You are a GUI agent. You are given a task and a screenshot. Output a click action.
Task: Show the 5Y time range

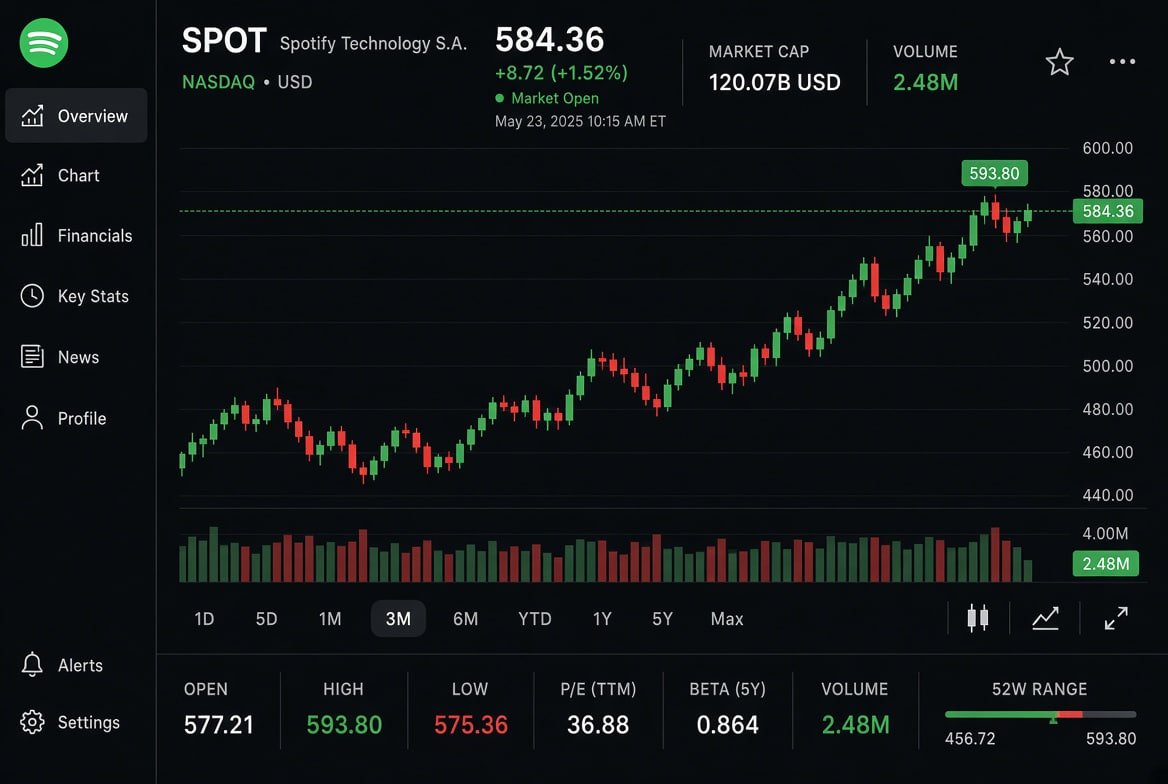pos(662,619)
